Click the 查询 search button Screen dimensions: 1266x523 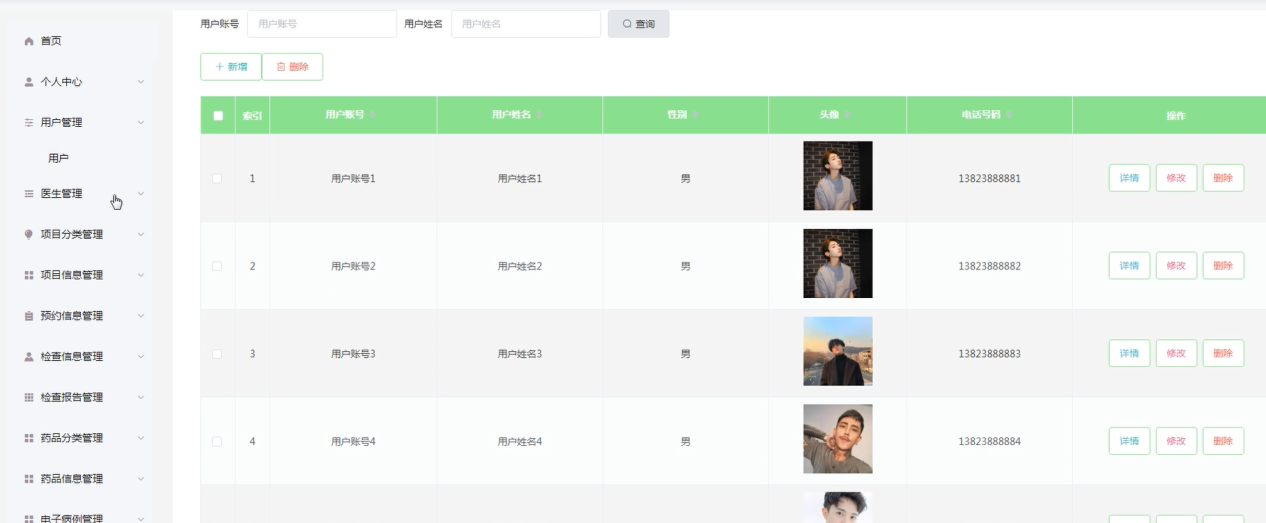[x=638, y=24]
